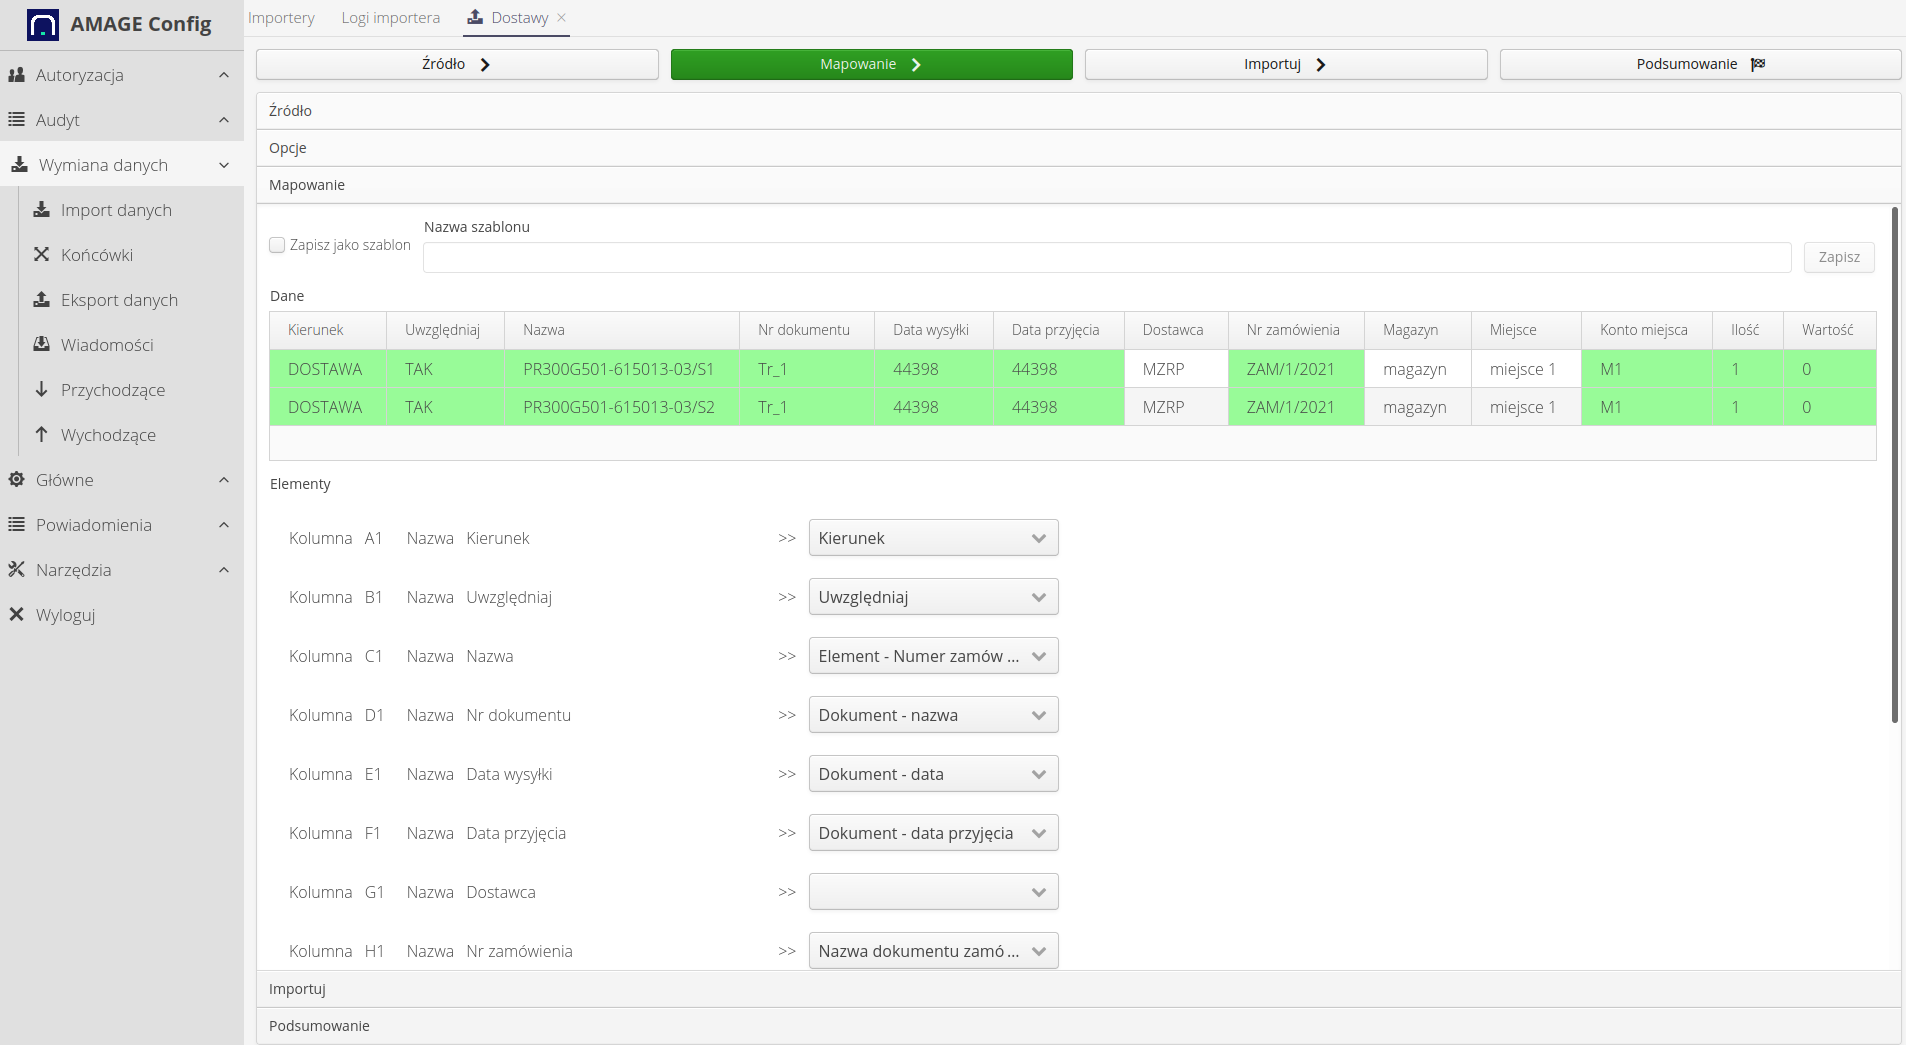Enable the Zapisz jako szablon checkbox

(x=278, y=245)
